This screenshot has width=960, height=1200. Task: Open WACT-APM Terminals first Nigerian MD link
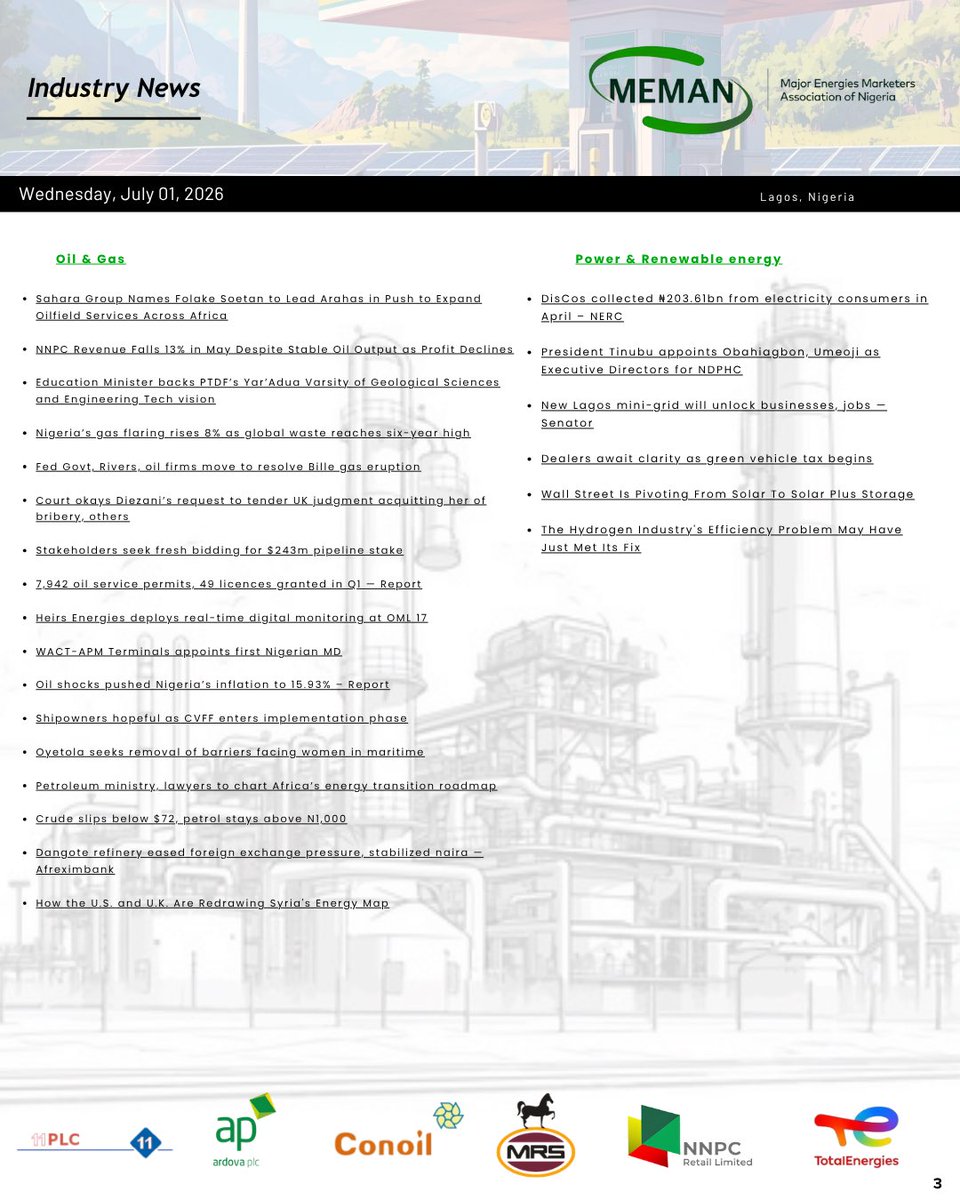pyautogui.click(x=188, y=651)
